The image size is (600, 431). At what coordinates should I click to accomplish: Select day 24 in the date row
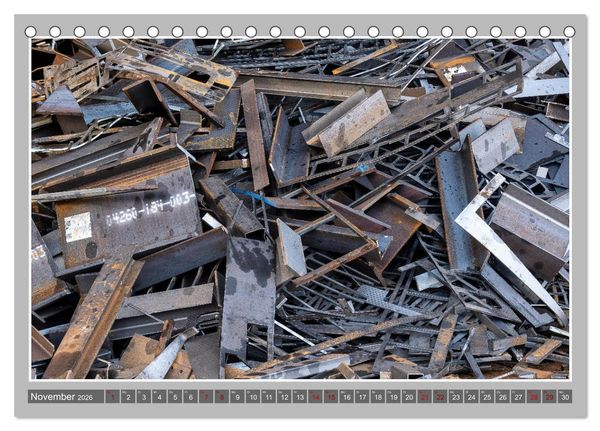click(471, 397)
